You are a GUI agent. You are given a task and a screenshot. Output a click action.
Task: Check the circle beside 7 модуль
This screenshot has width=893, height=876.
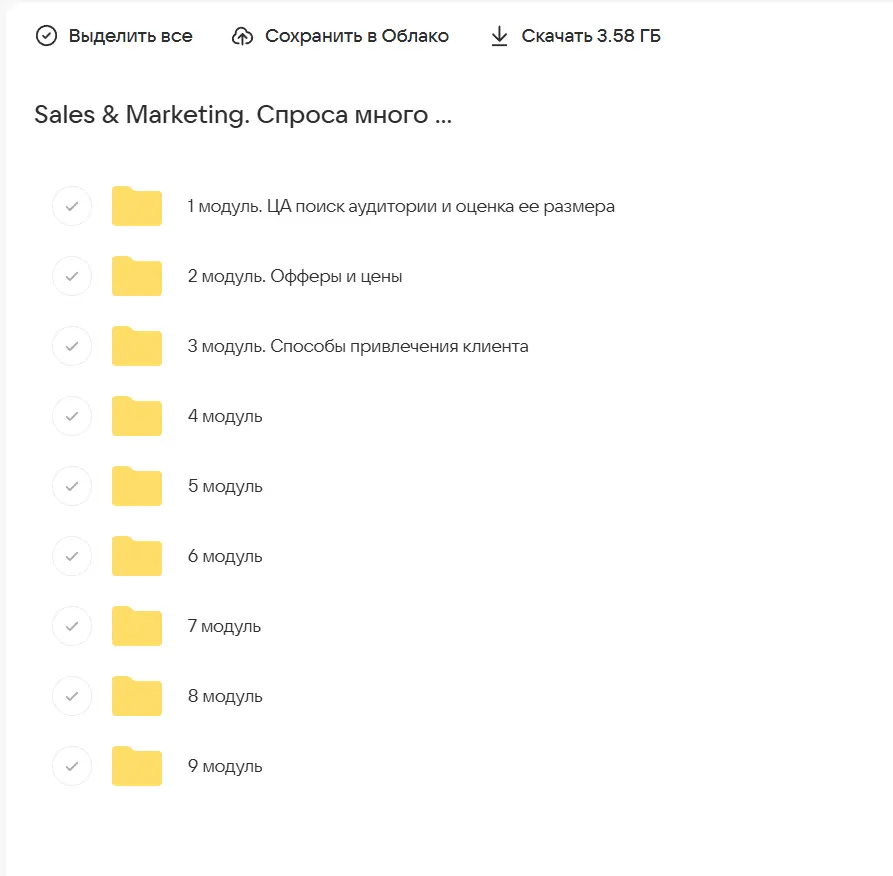click(x=71, y=626)
